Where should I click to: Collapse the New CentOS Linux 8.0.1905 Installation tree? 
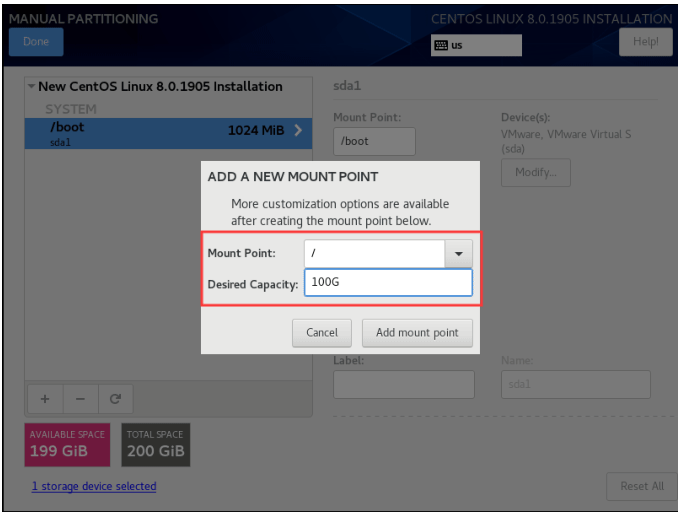(31, 87)
